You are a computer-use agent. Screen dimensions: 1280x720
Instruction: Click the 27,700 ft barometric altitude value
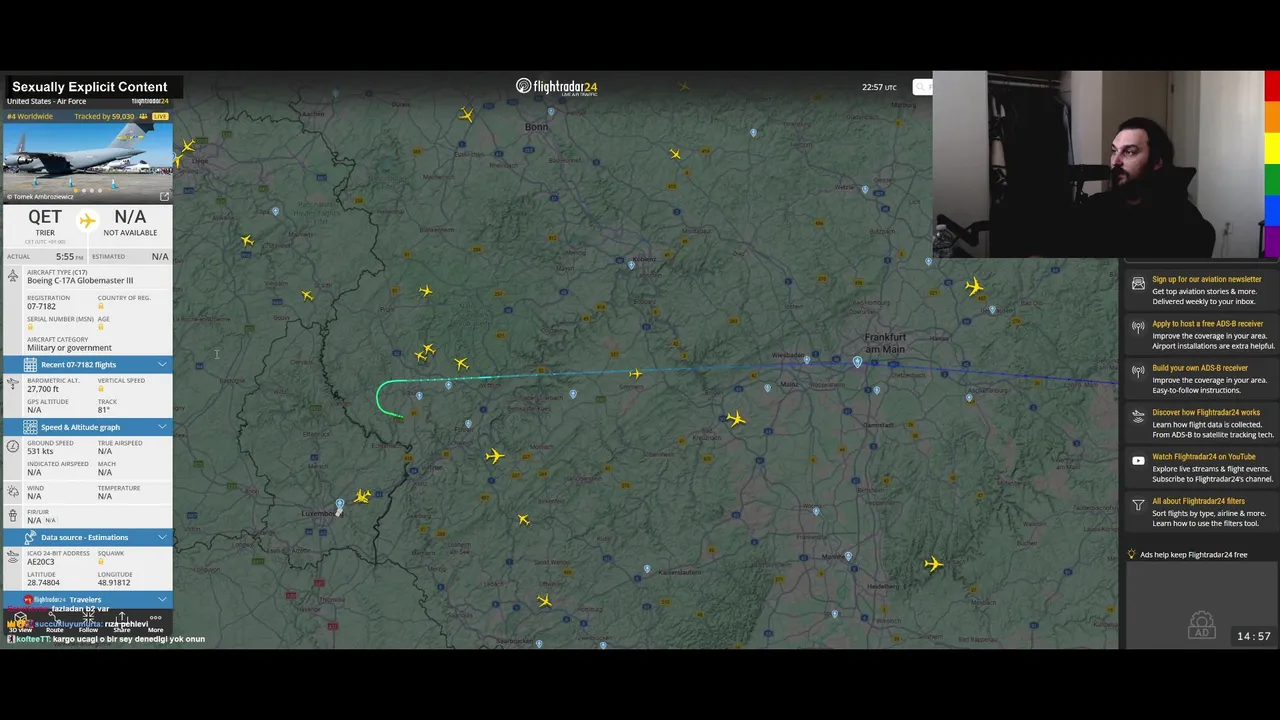pos(42,389)
